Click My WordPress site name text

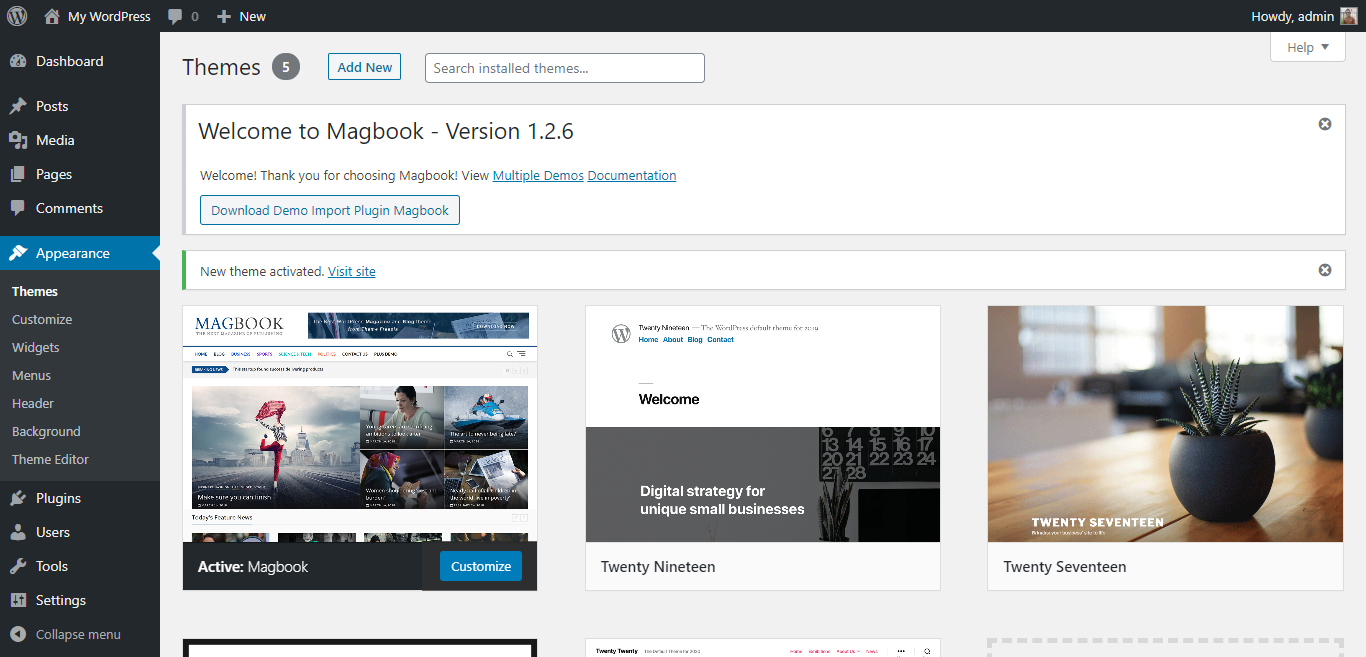[109, 16]
